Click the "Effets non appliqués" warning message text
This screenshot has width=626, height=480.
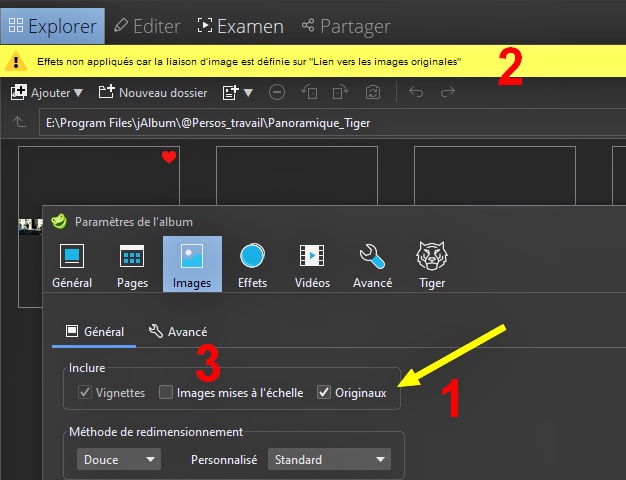(249, 62)
